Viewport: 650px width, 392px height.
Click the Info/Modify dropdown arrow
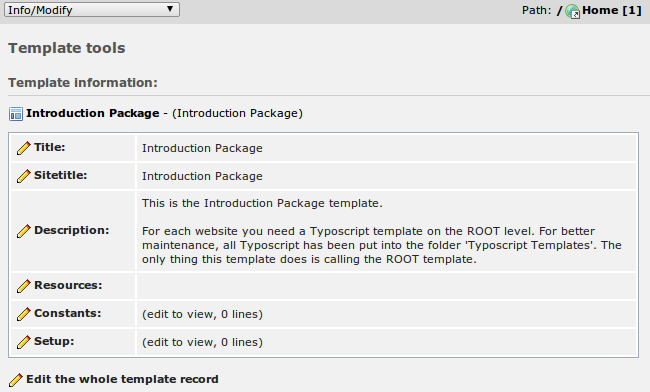[x=170, y=9]
